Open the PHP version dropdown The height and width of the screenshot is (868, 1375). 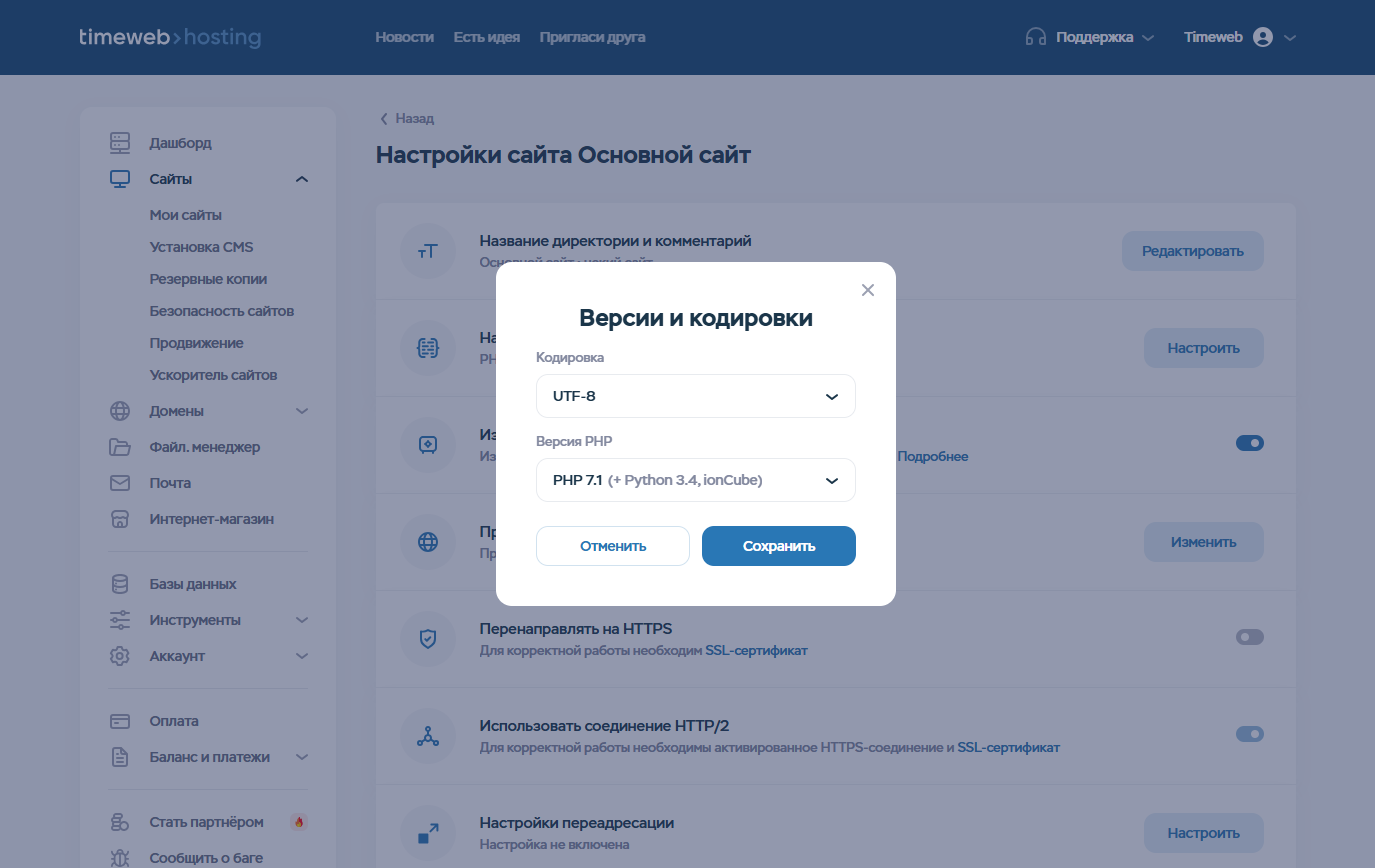pyautogui.click(x=695, y=480)
